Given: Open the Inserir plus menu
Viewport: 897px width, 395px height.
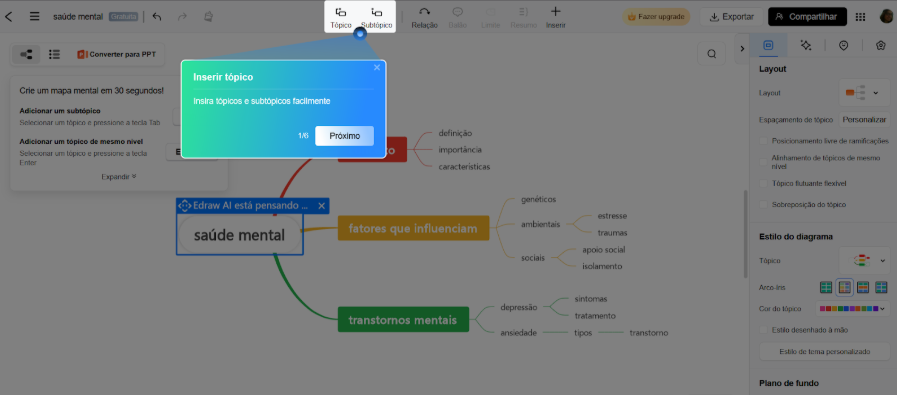Looking at the screenshot, I should (x=555, y=17).
